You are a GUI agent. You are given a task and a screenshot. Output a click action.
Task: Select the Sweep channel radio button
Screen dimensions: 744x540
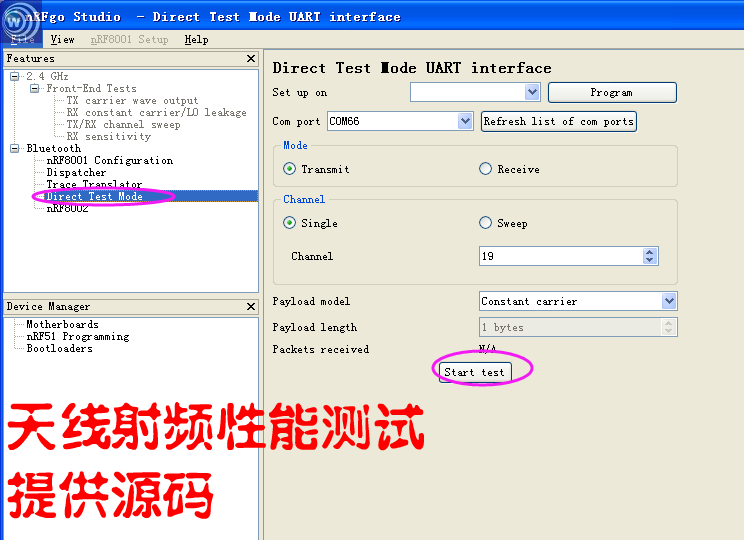[x=485, y=223]
